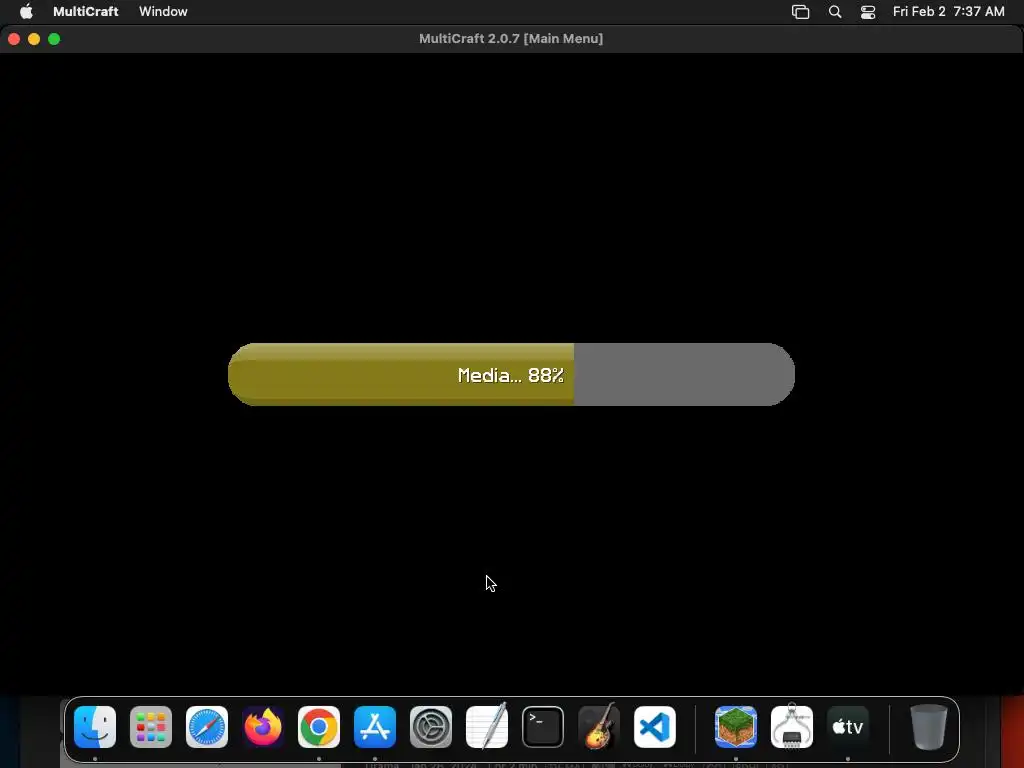Open Apple TV from the Dock

click(x=848, y=727)
